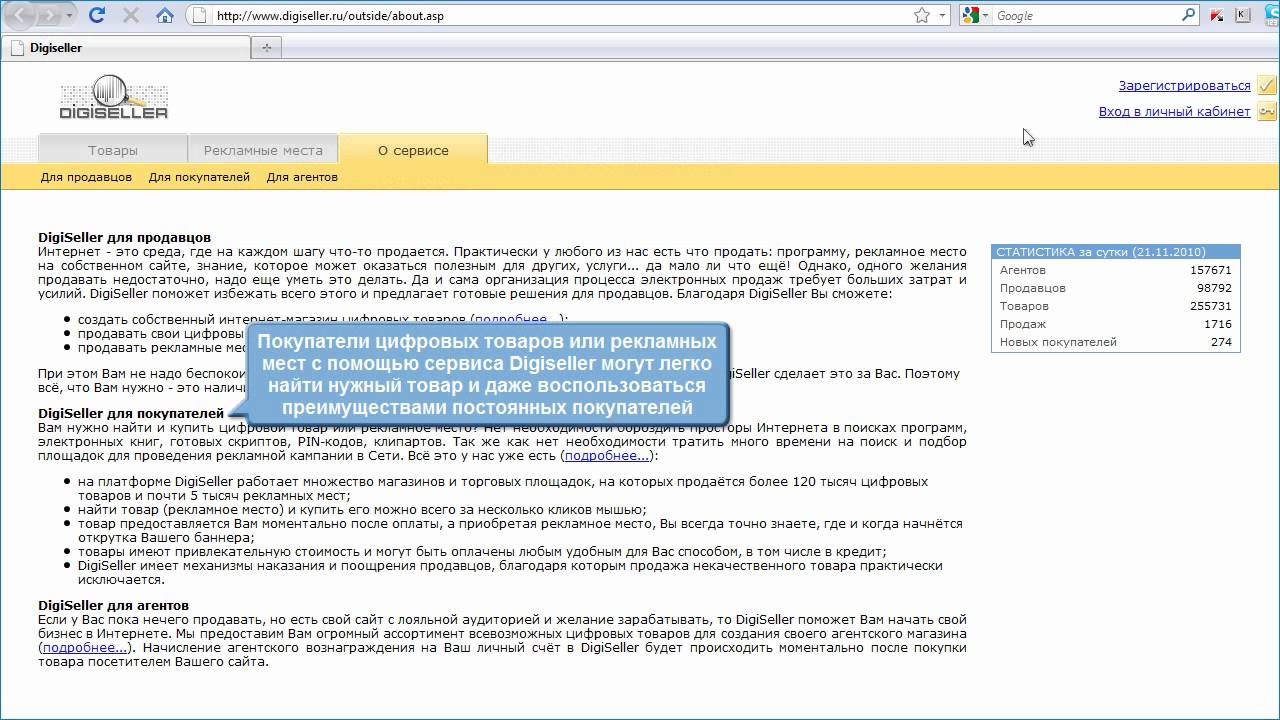Click the checkmark icon next to Зарегистрироваться
This screenshot has height=720, width=1280.
point(1266,85)
